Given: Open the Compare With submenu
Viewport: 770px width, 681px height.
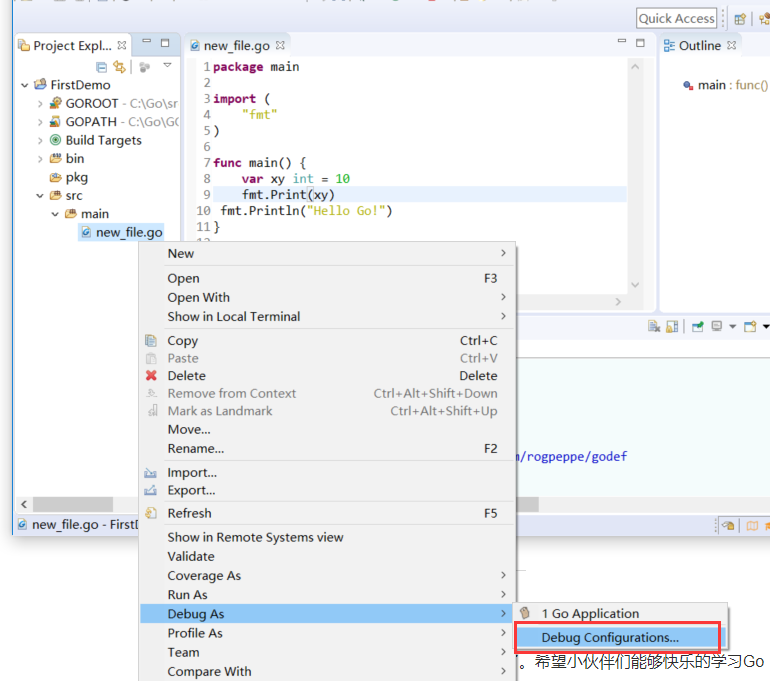Looking at the screenshot, I should click(328, 672).
